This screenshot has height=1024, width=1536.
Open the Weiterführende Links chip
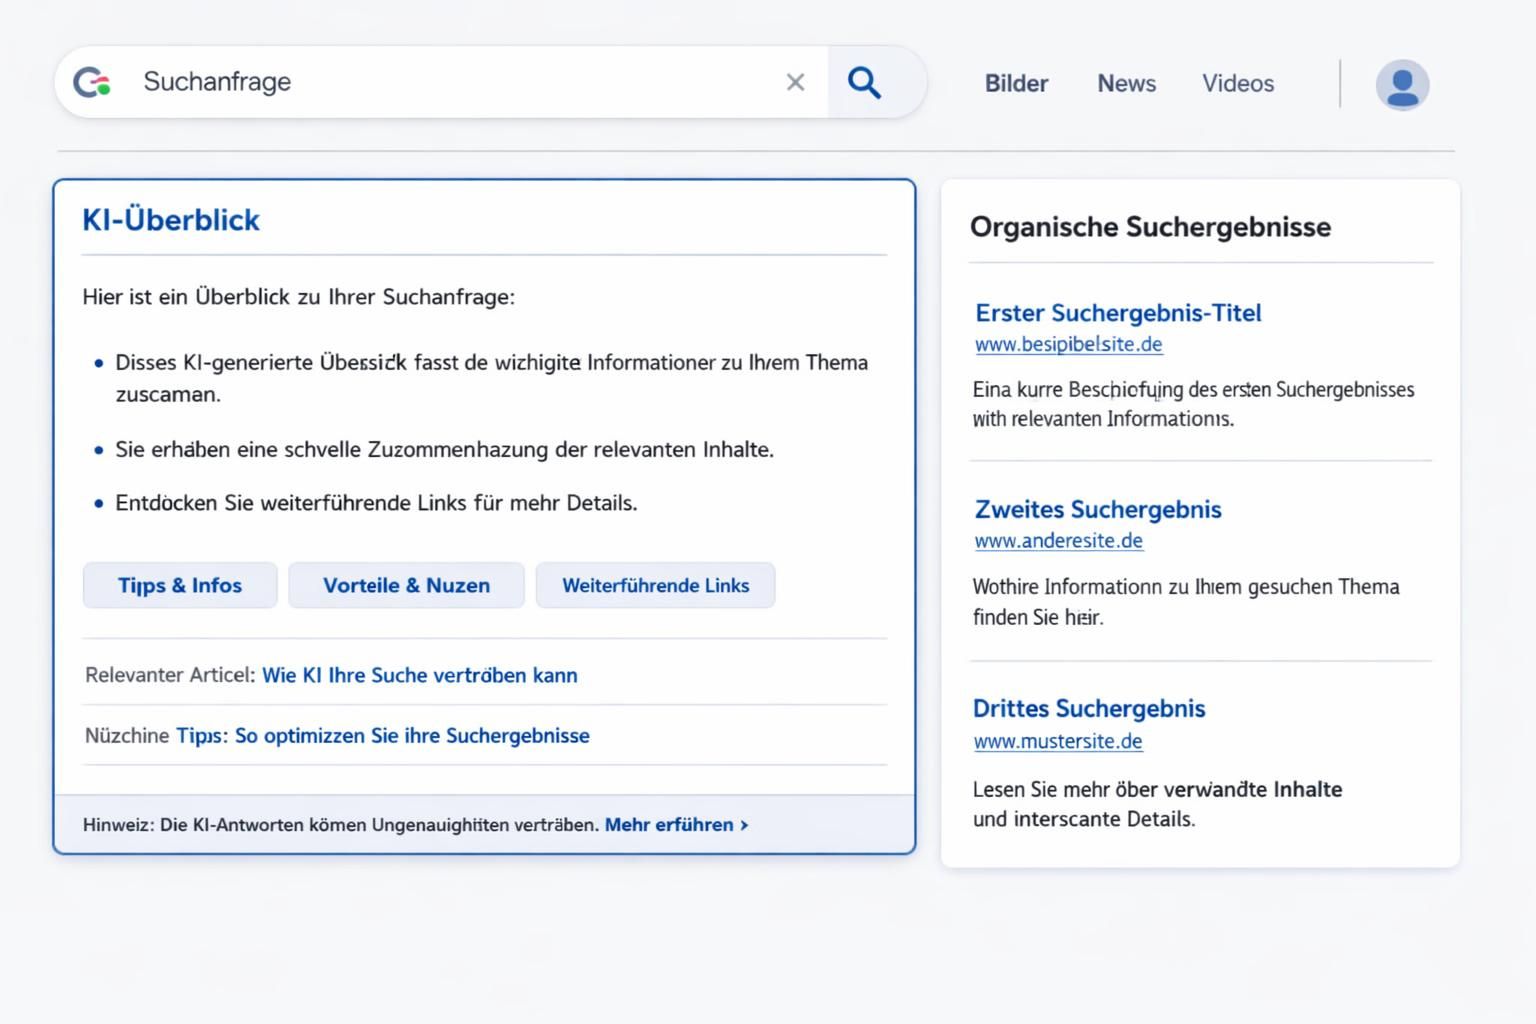[655, 585]
